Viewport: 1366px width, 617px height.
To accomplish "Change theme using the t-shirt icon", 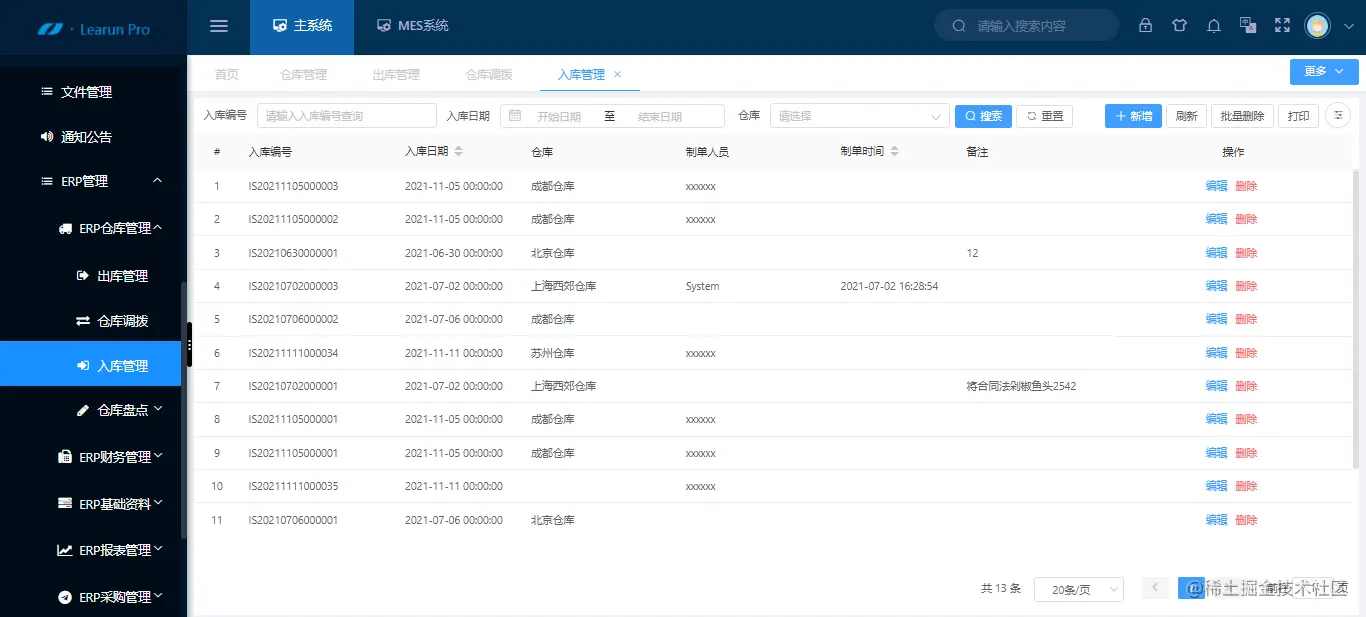I will coord(1179,25).
